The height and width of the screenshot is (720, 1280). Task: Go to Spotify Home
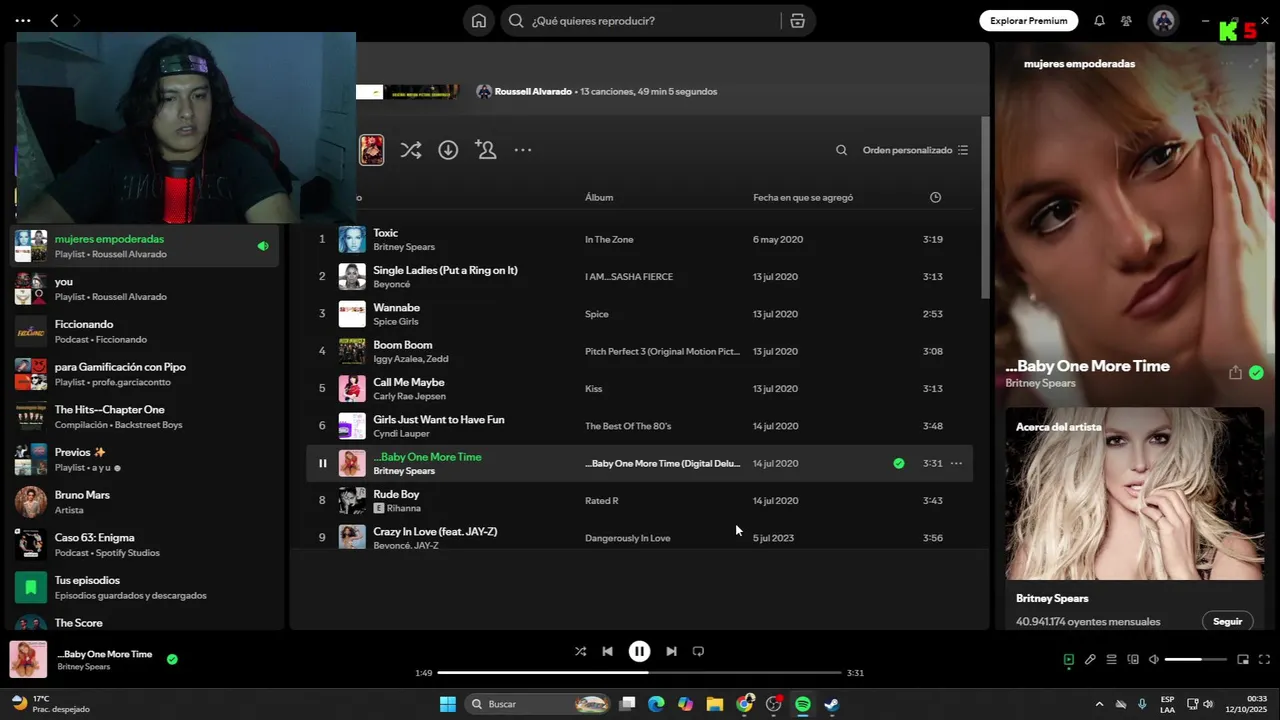pos(479,21)
